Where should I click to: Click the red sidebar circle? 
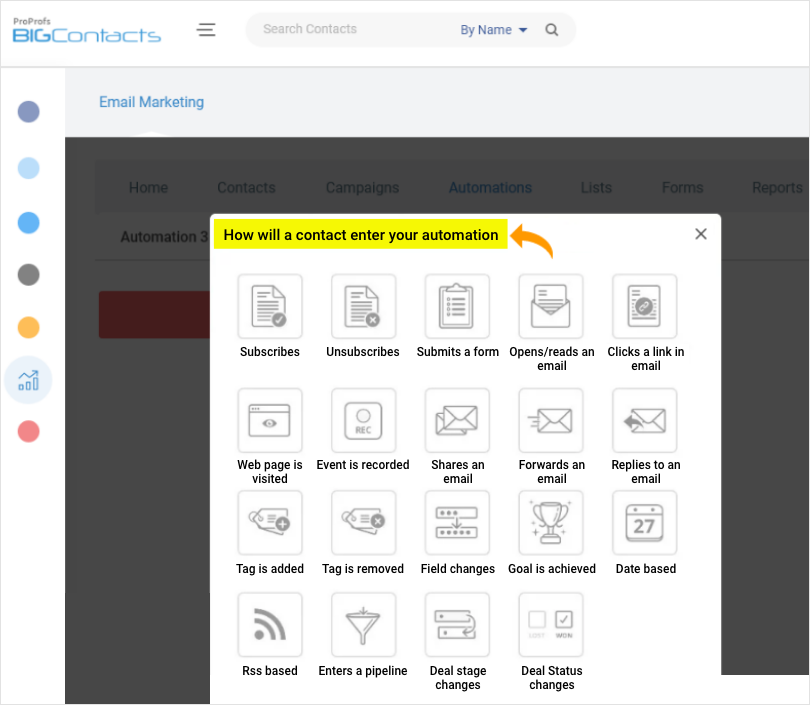click(28, 431)
